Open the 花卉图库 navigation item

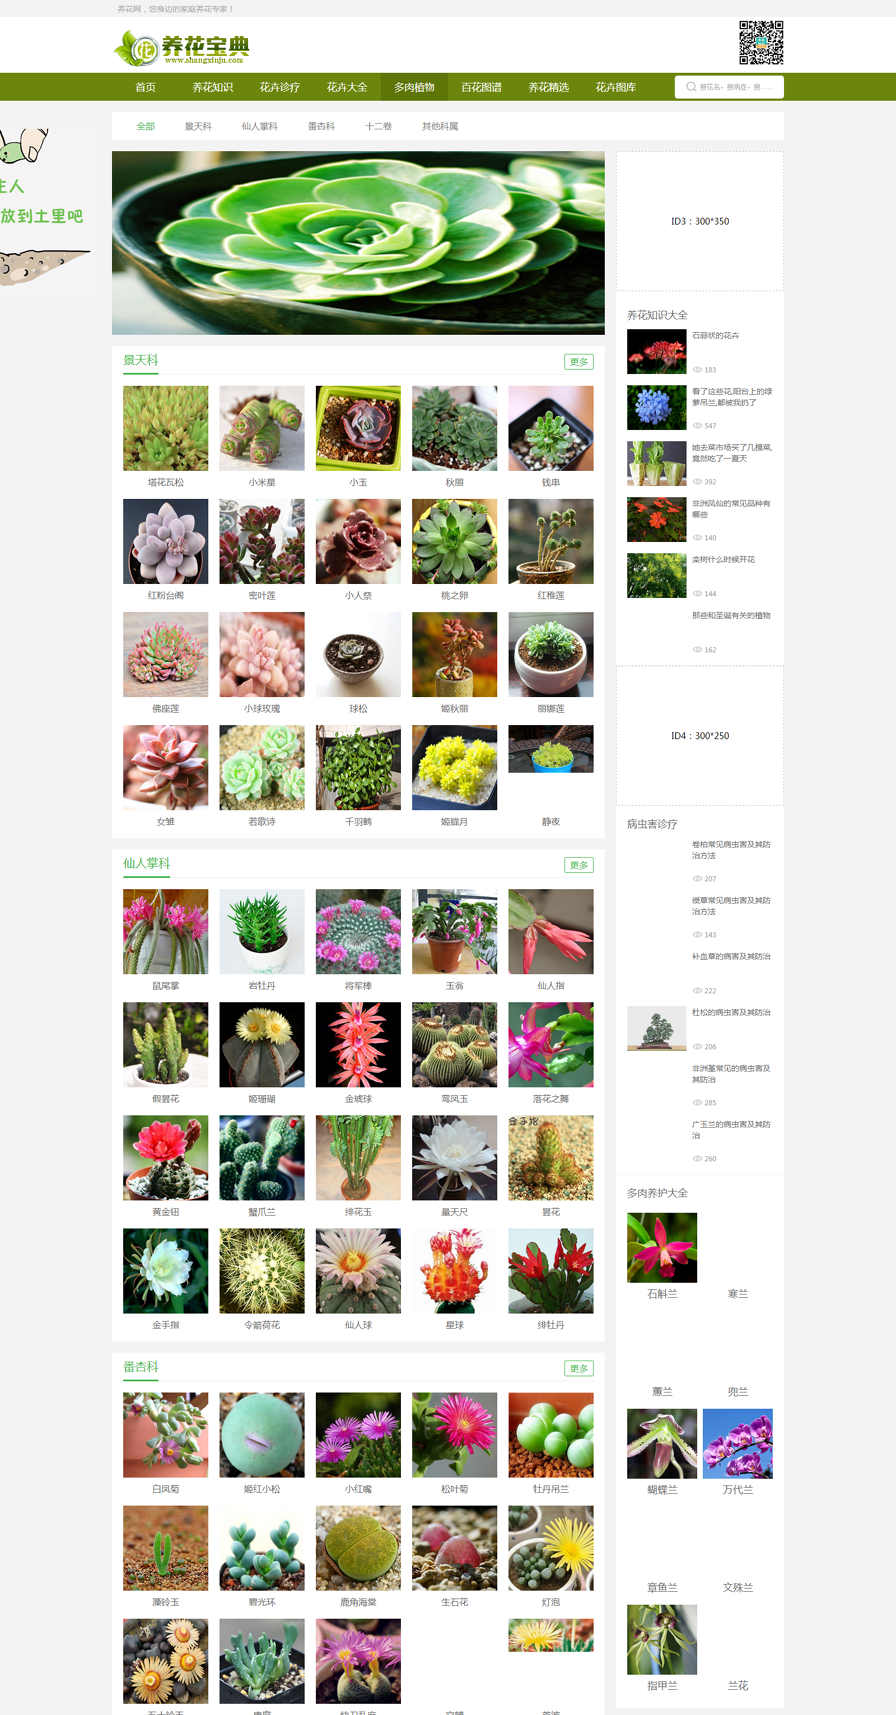tap(616, 87)
